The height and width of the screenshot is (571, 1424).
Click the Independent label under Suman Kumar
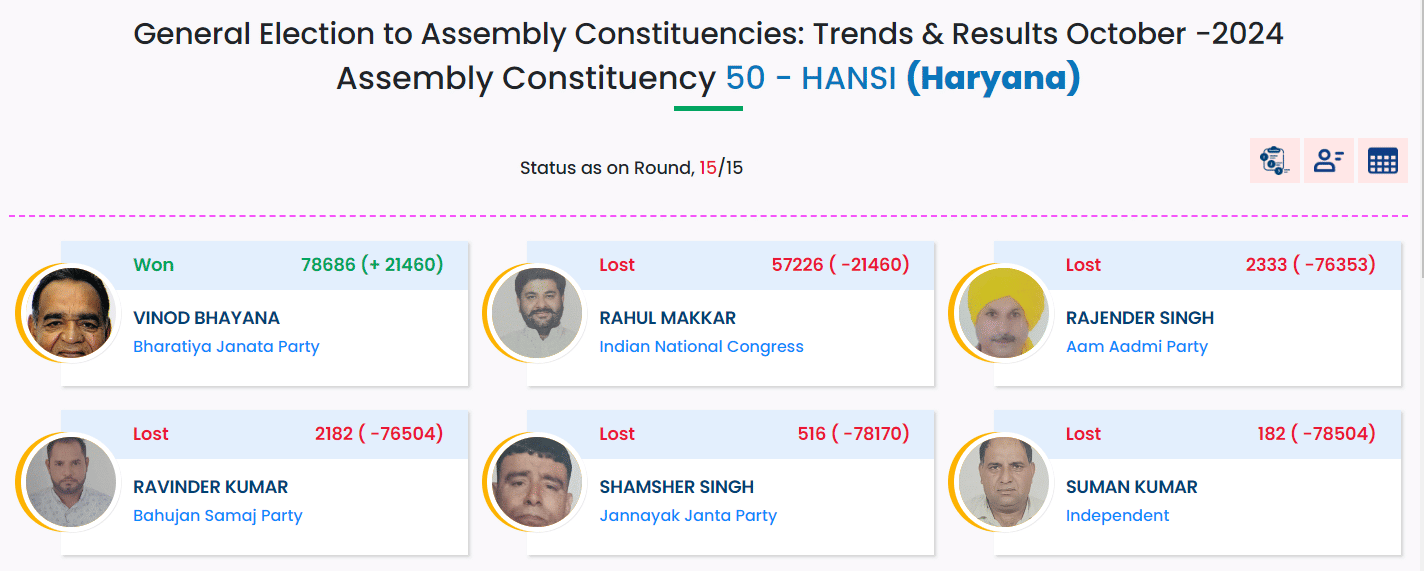[1117, 516]
